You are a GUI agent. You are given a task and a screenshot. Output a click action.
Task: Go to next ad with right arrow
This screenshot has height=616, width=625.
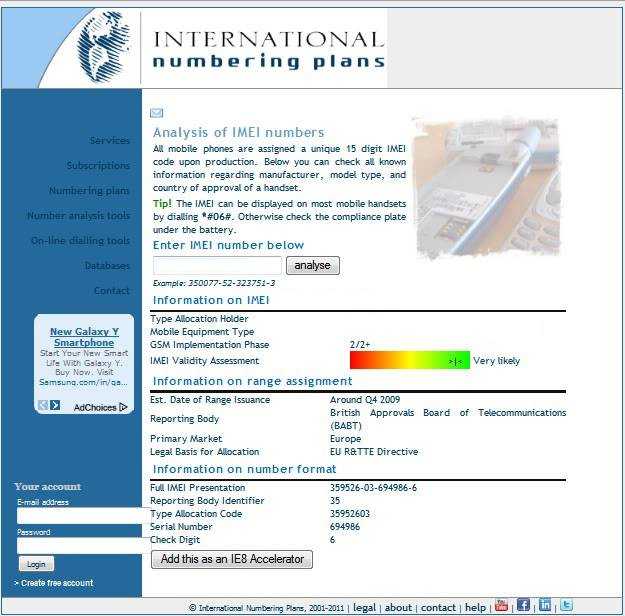point(55,405)
